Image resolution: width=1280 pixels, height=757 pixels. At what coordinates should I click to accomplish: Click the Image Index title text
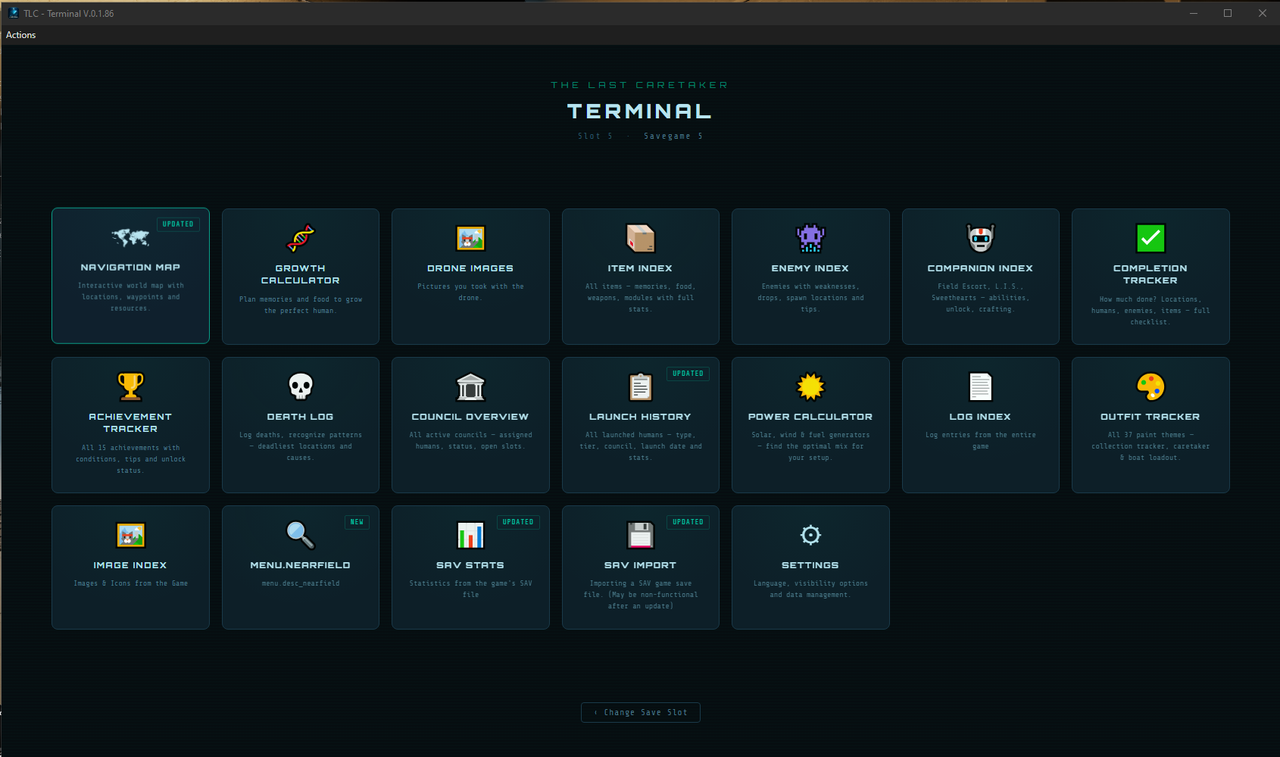pos(130,565)
